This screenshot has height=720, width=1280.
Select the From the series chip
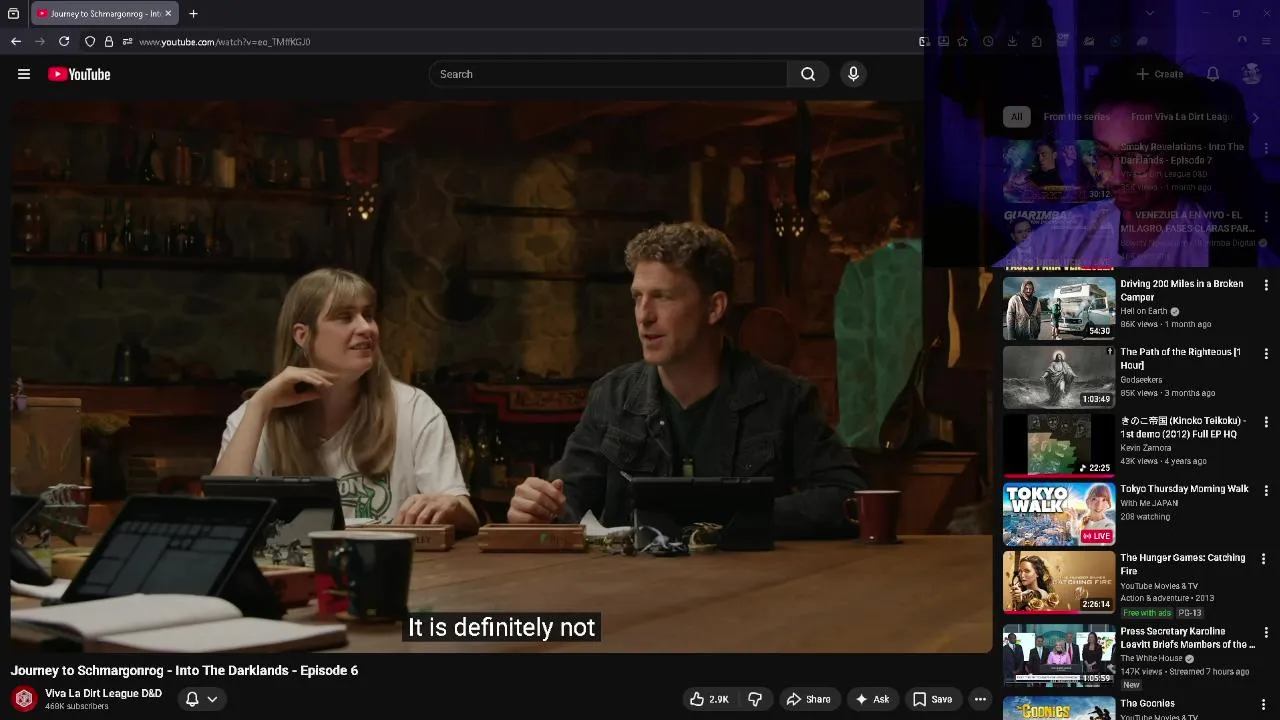(1076, 117)
